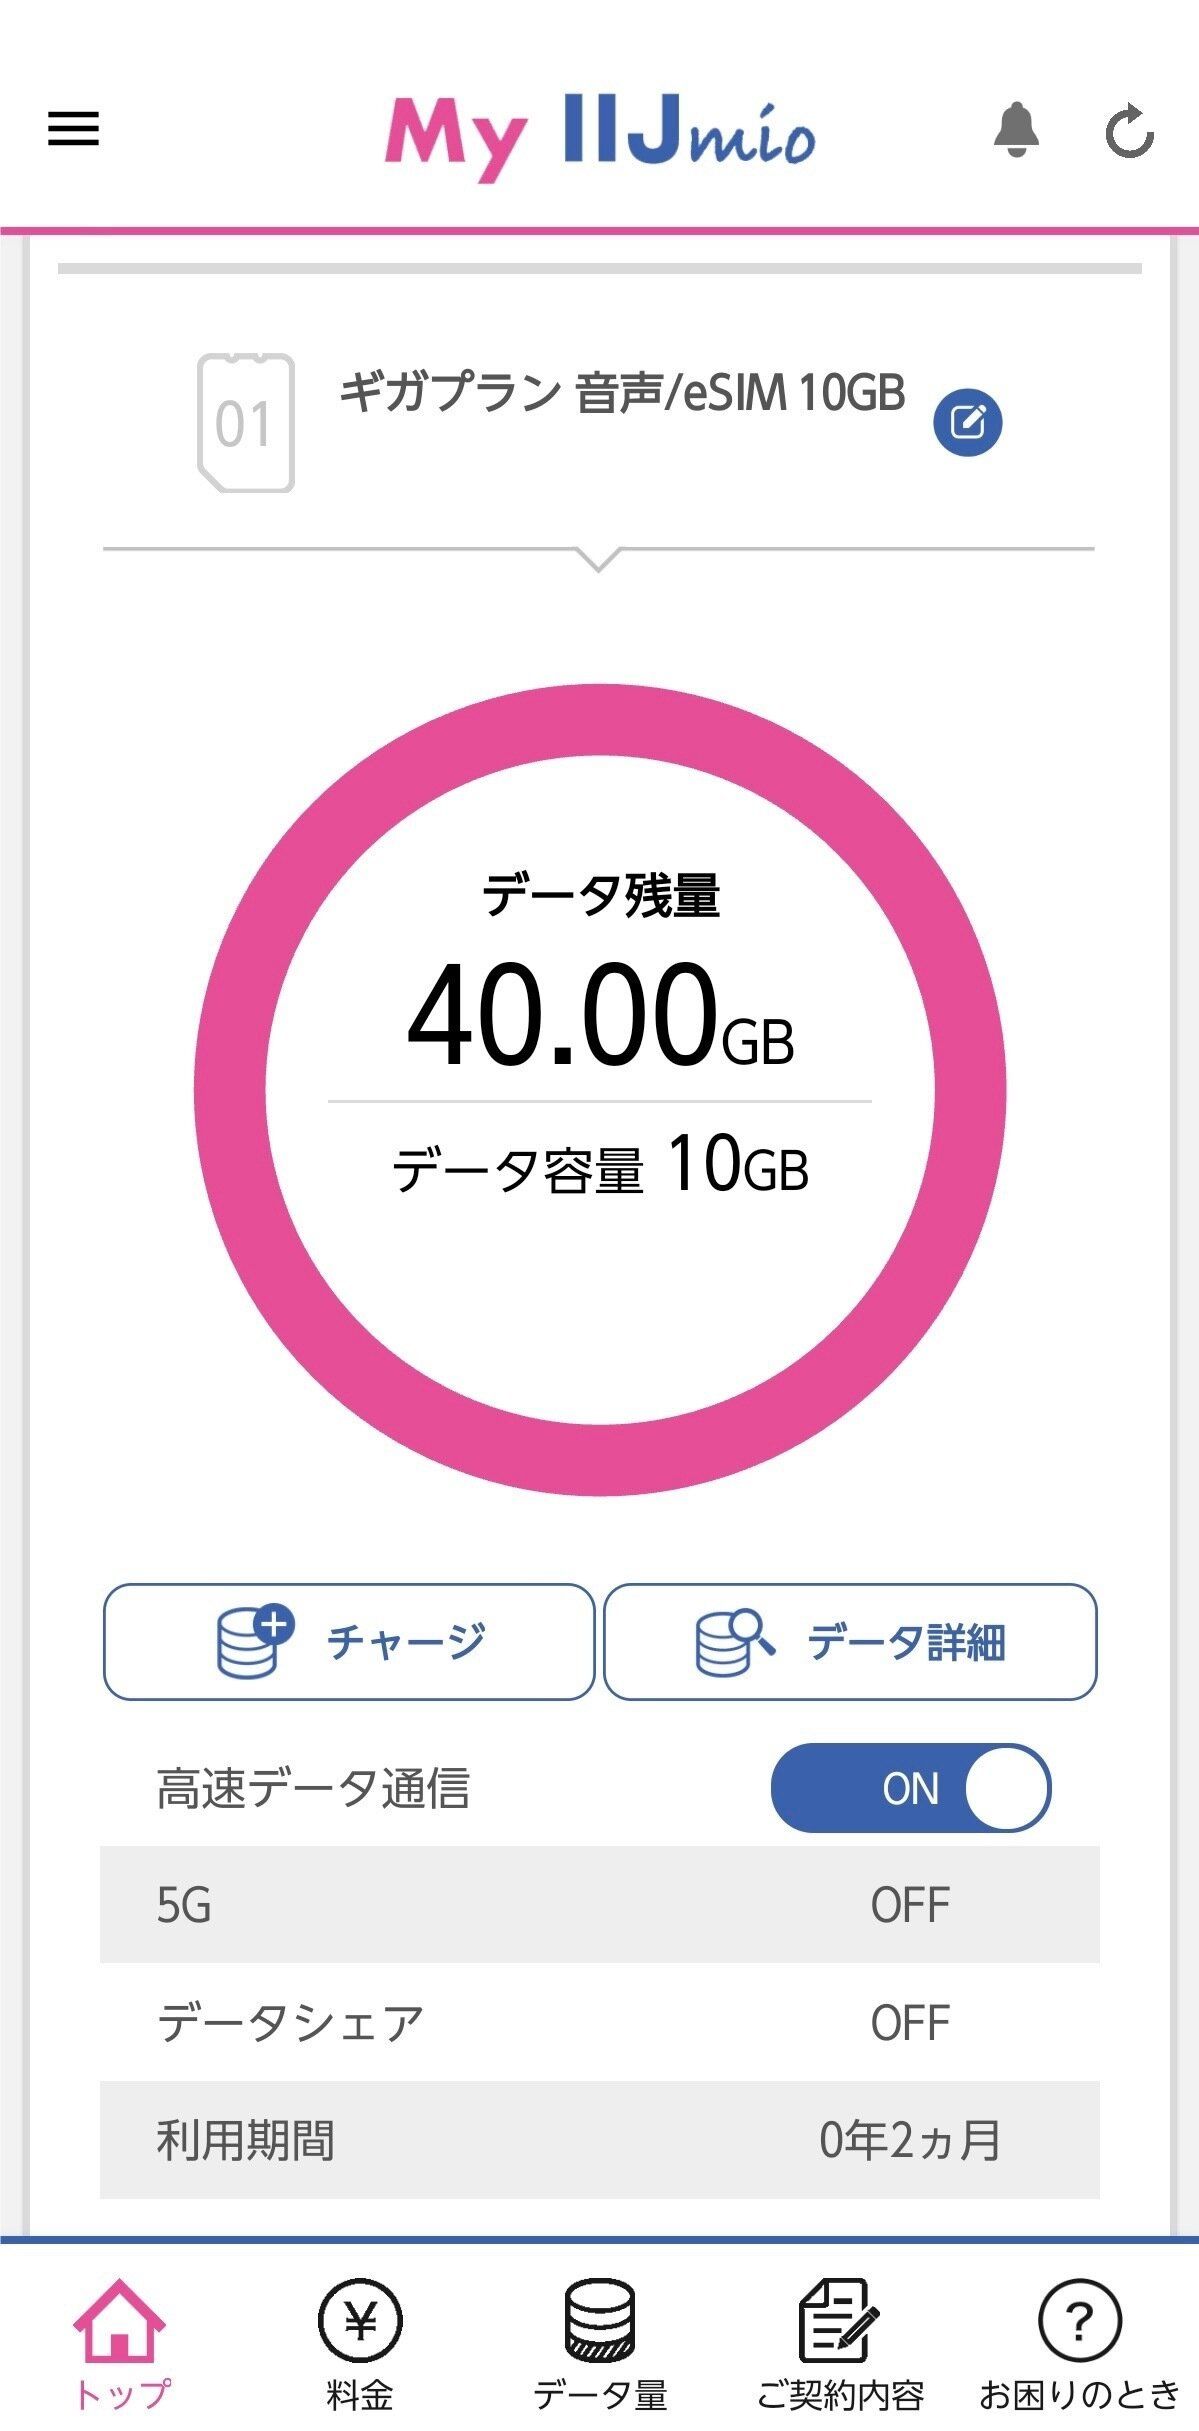The image size is (1199, 2431).
Task: Tap the SIM card 01 icon
Action: (x=246, y=423)
